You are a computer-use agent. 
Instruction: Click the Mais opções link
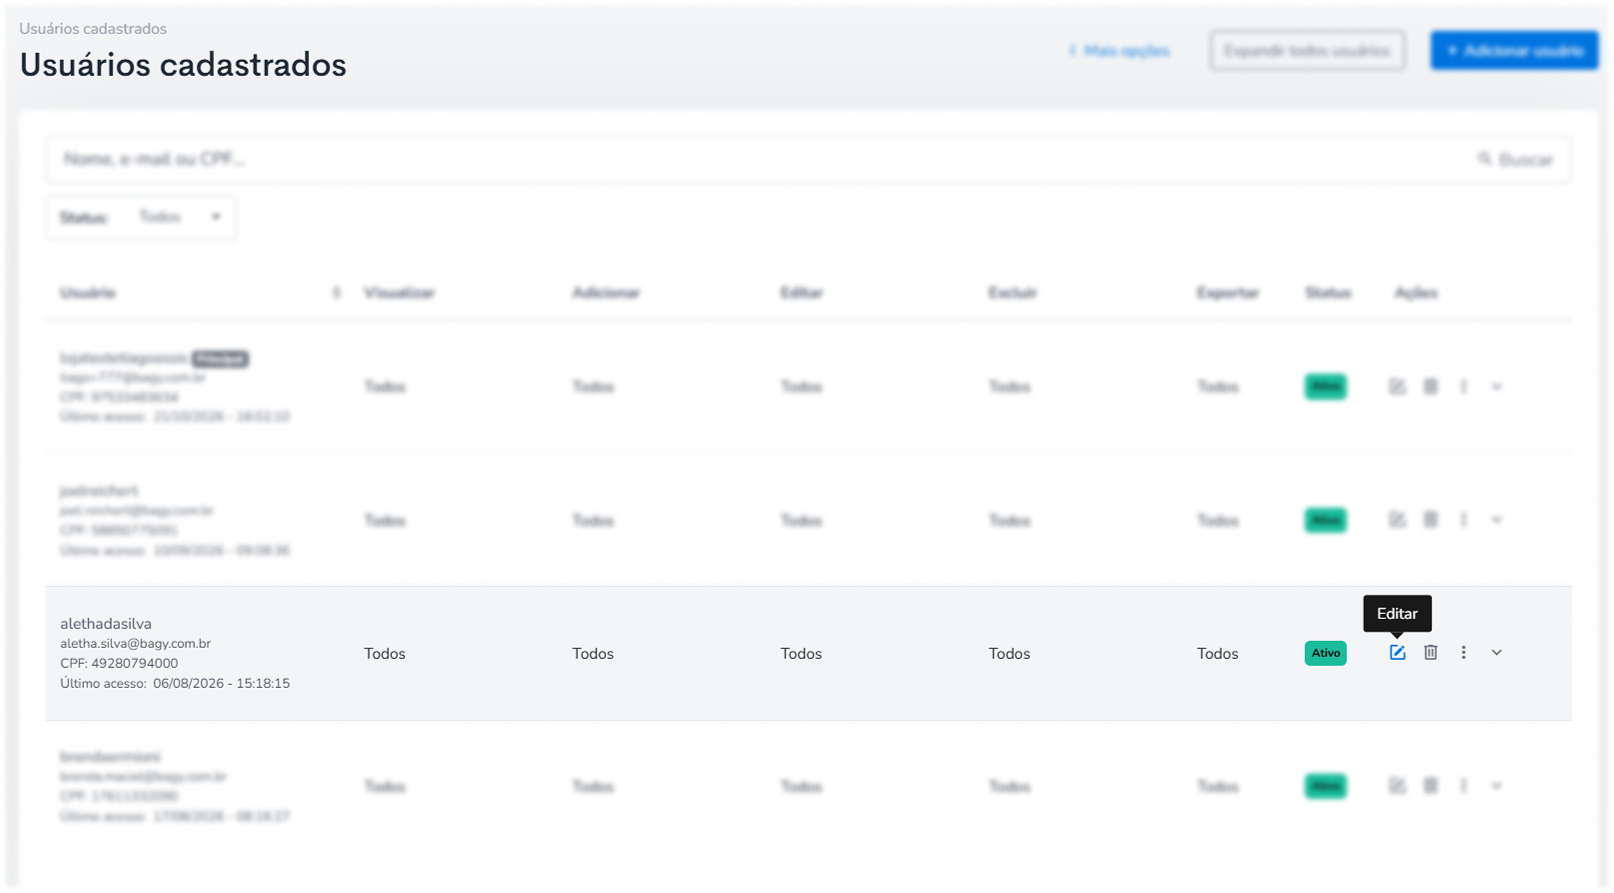point(1119,51)
